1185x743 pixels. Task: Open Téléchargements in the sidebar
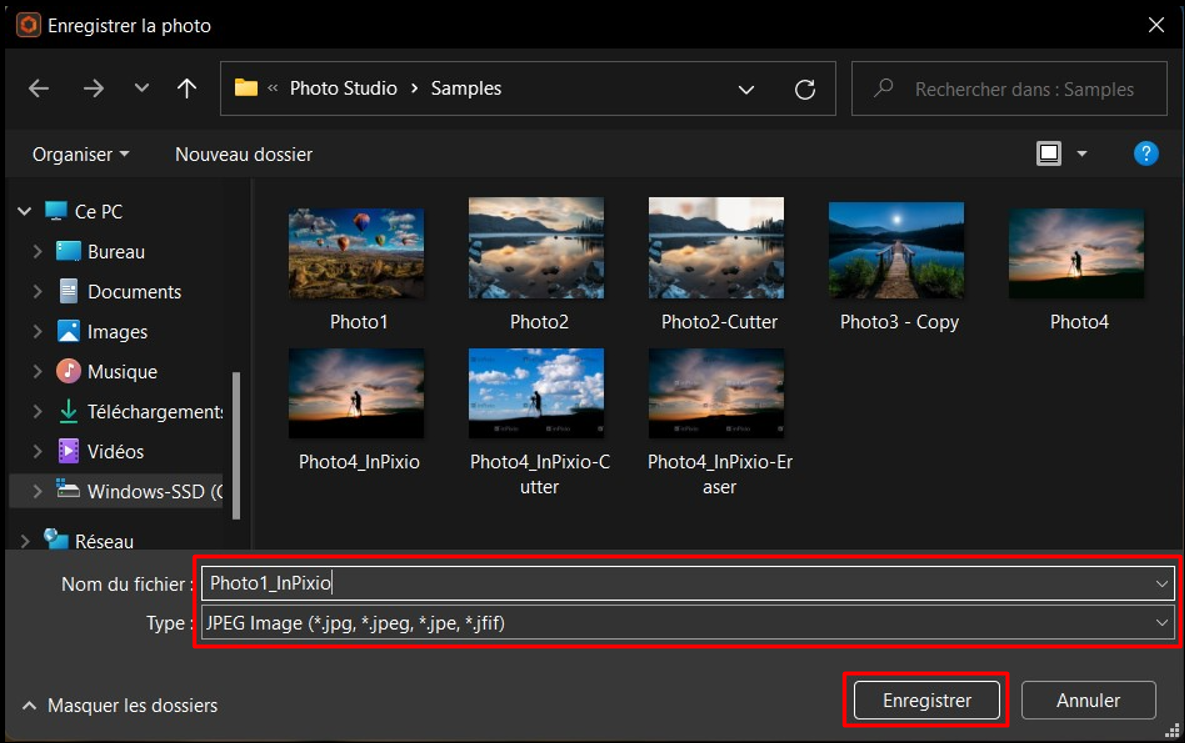(x=155, y=412)
